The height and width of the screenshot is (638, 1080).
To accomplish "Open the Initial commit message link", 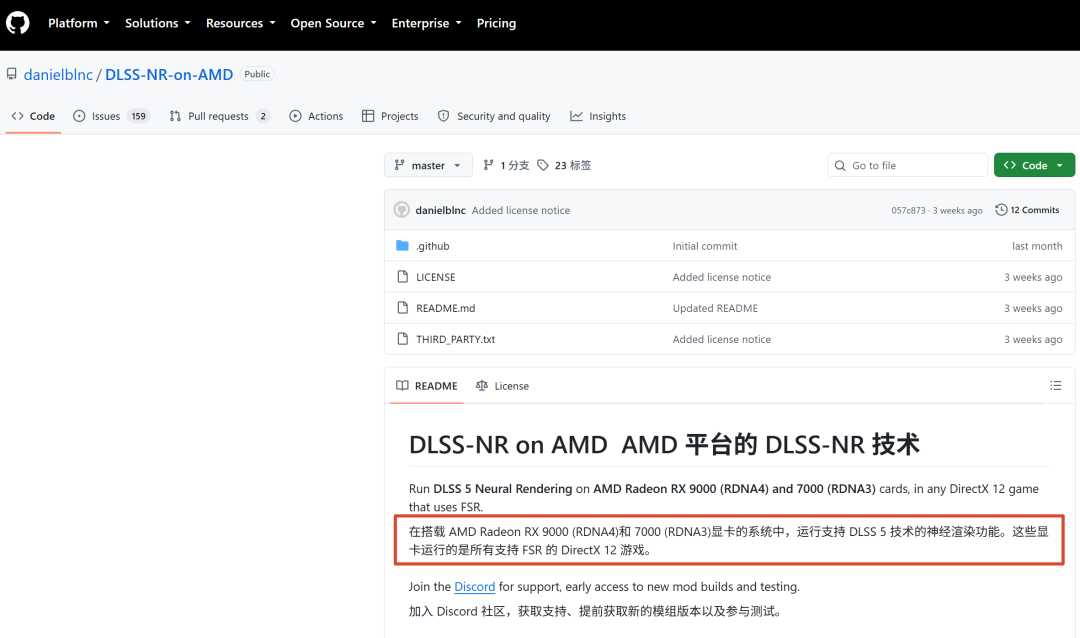I will (x=705, y=246).
